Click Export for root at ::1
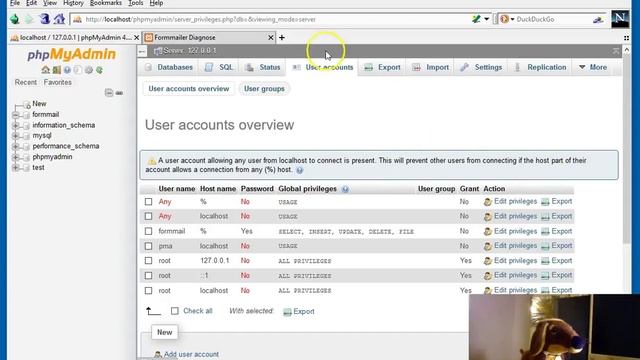This screenshot has width=640, height=360. point(557,276)
